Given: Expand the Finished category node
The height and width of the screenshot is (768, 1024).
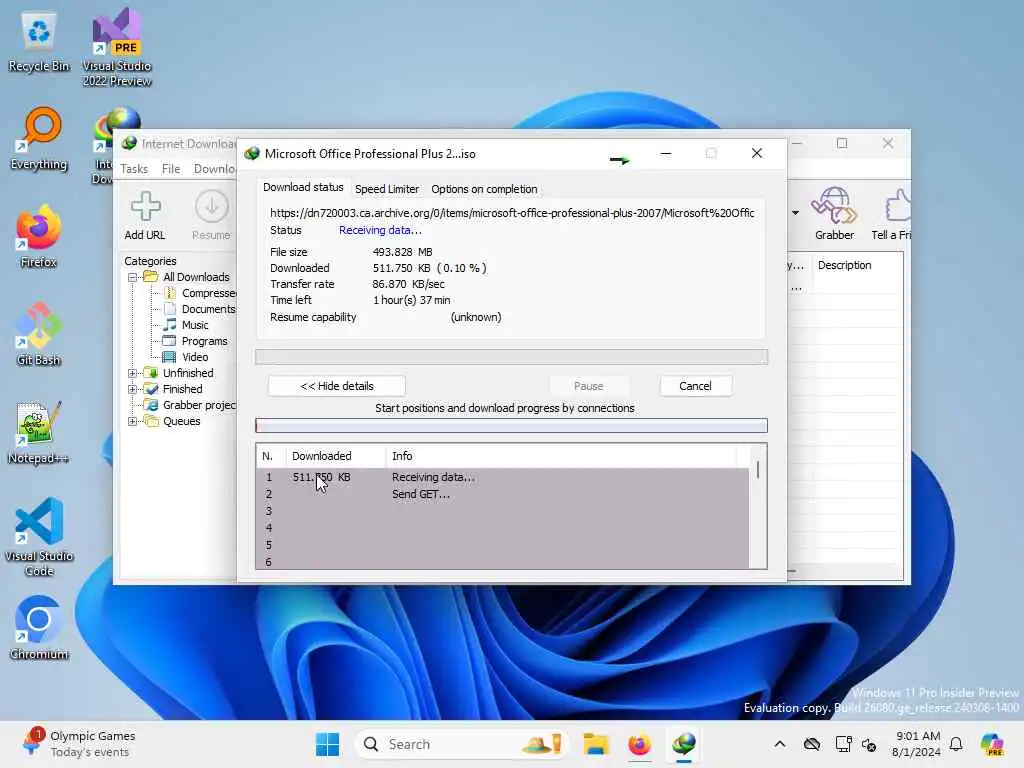Looking at the screenshot, I should (x=133, y=389).
